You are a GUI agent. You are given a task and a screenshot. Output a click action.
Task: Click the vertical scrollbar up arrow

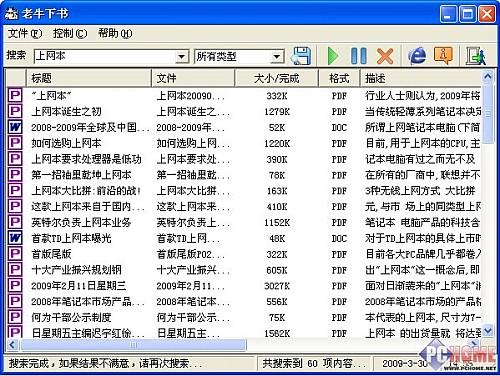tap(487, 77)
